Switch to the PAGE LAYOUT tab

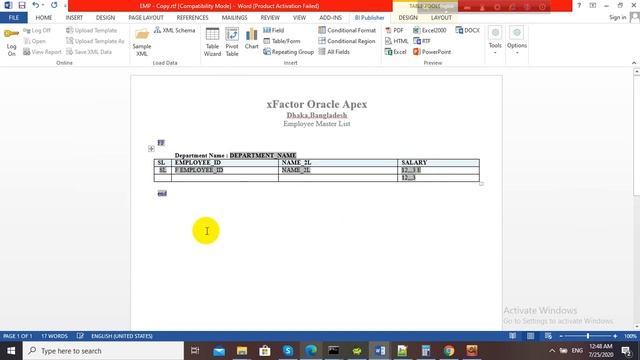point(146,18)
